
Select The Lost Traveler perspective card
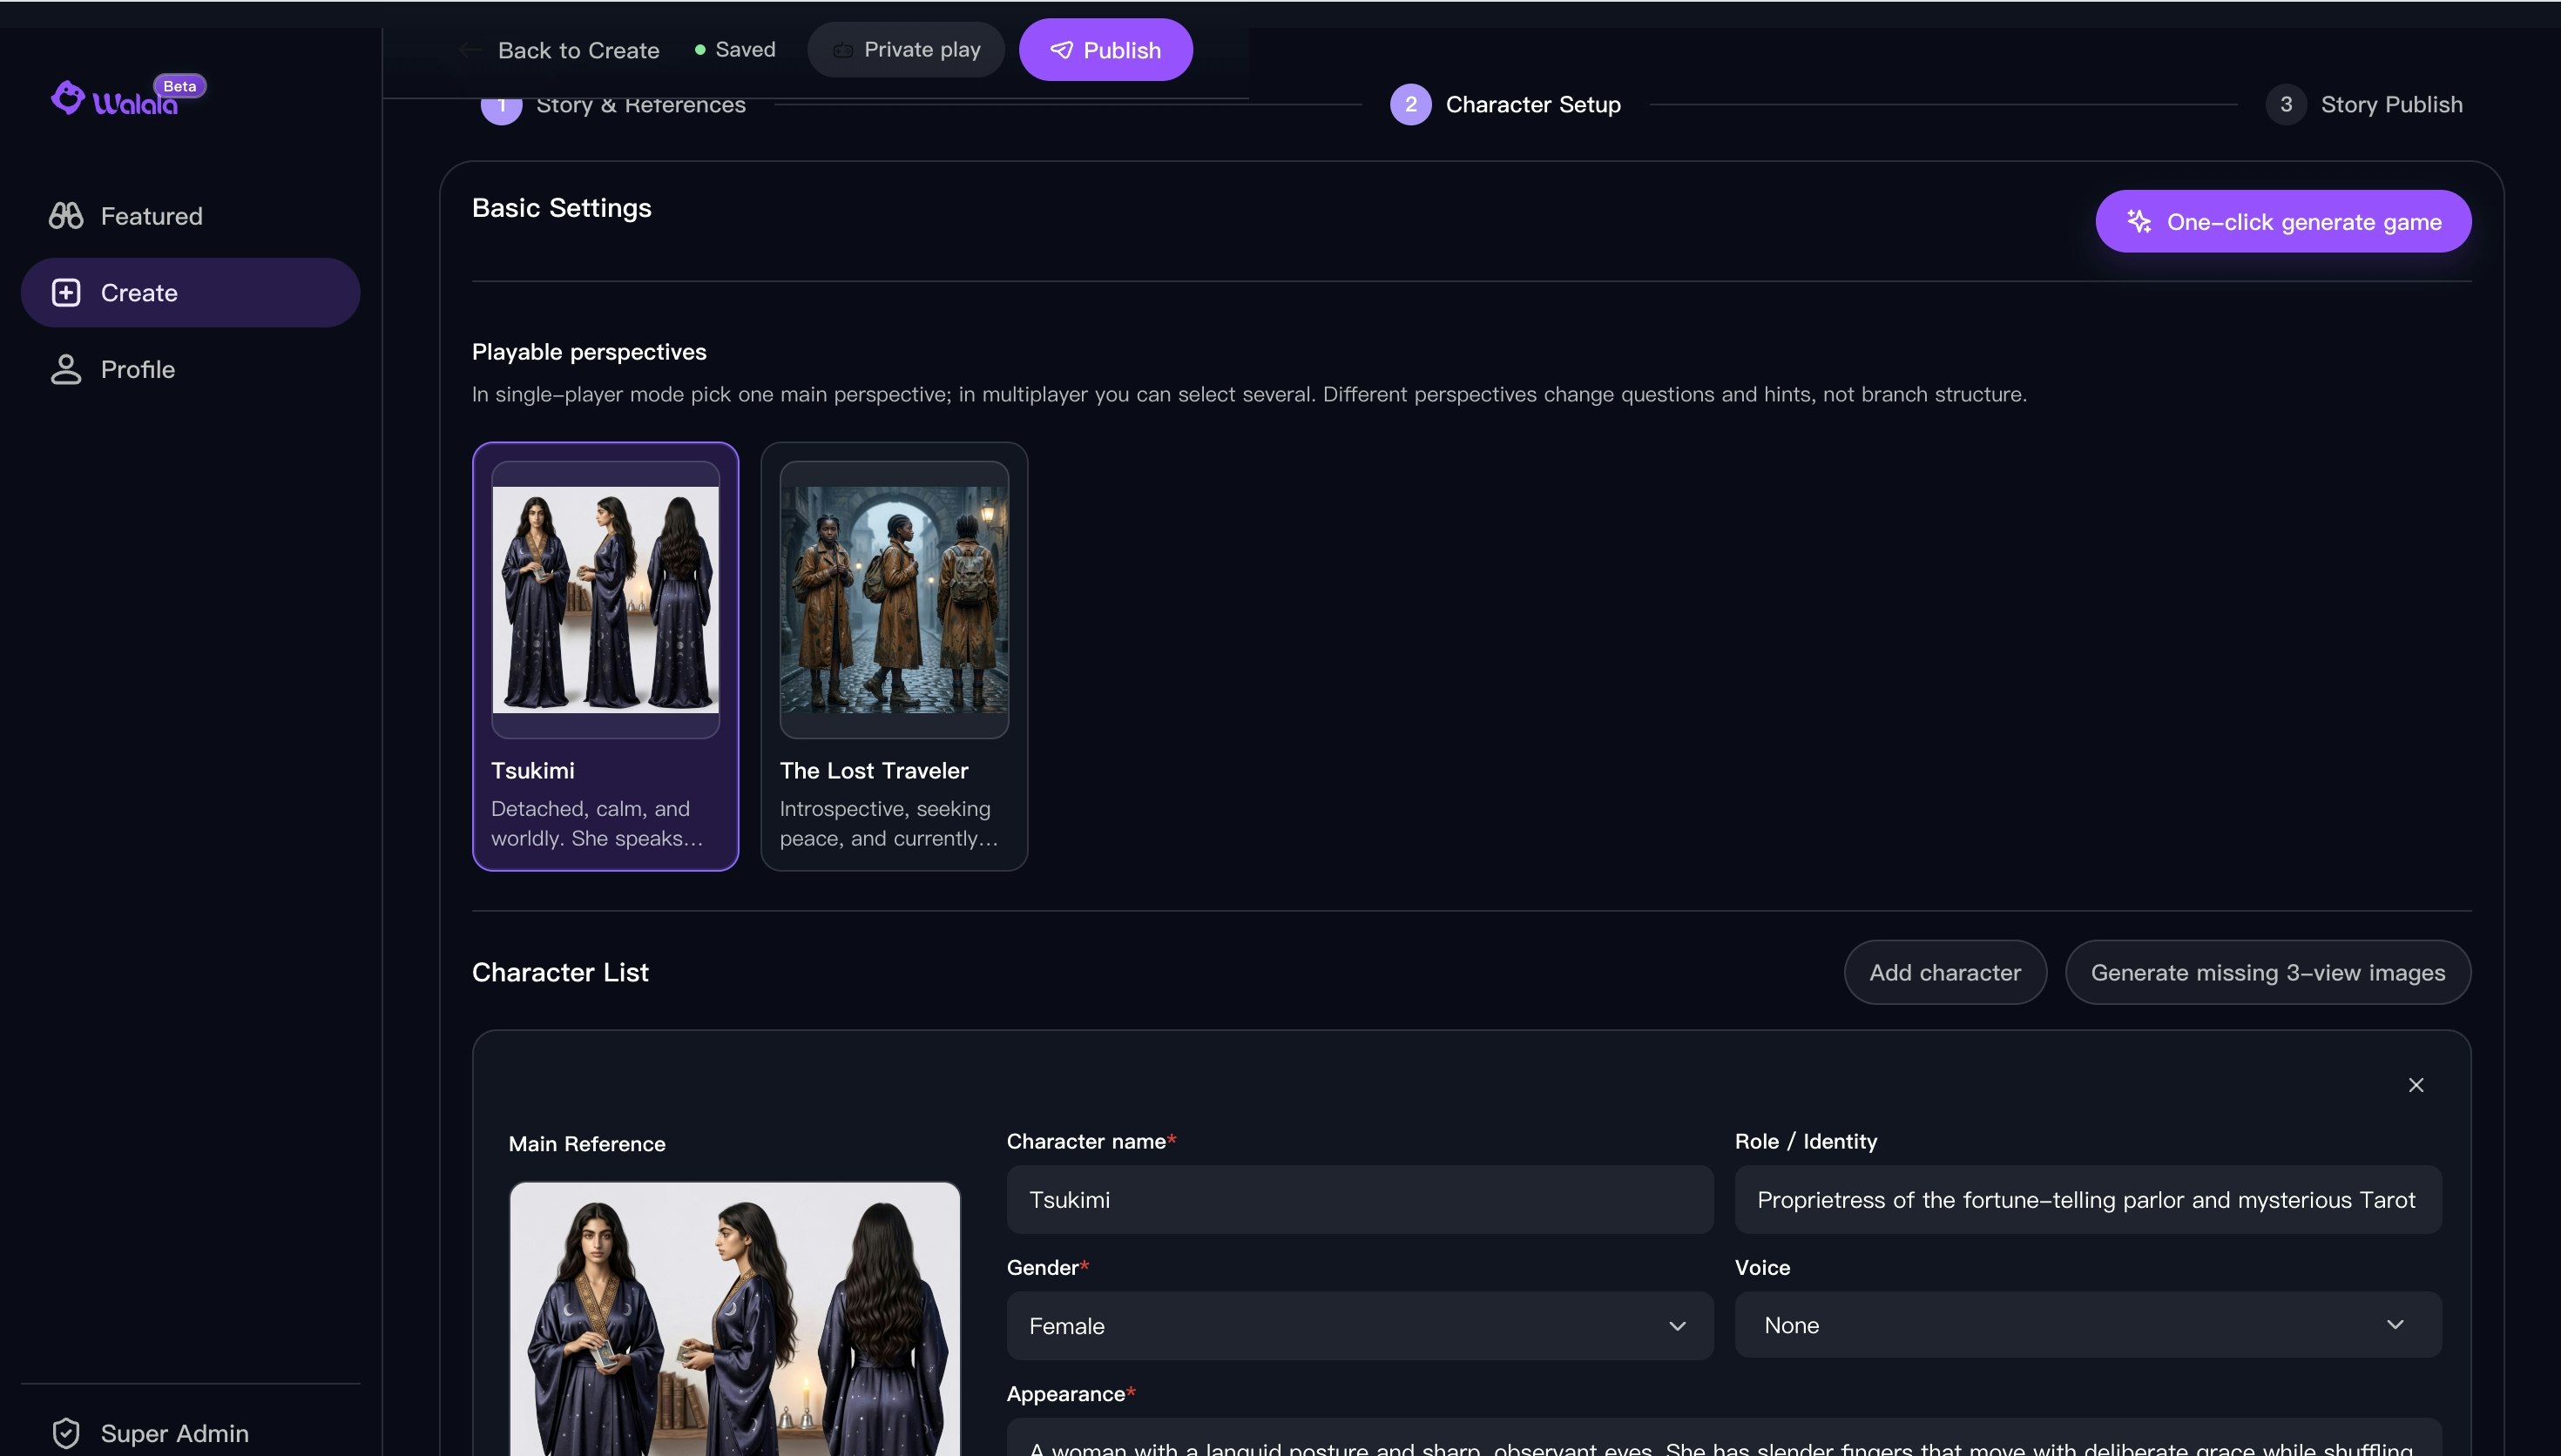893,656
